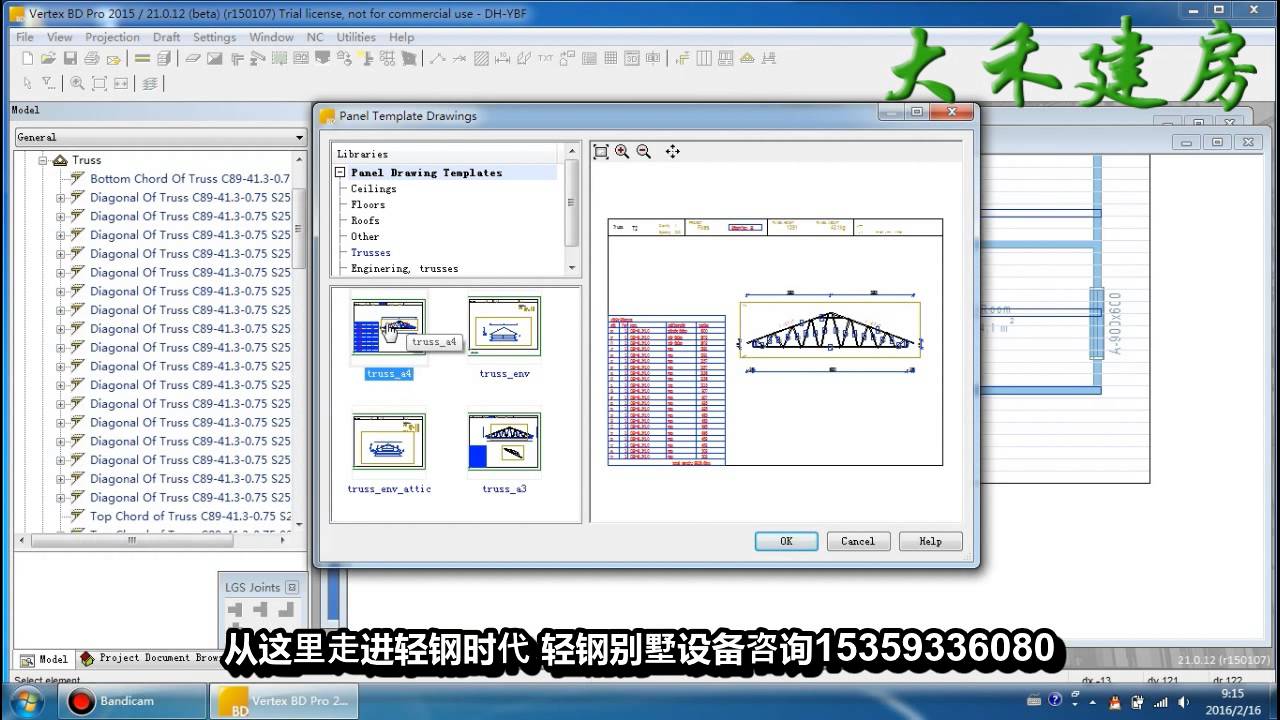1280x720 pixels.
Task: Select the Enginering, trusses library
Action: point(404,268)
